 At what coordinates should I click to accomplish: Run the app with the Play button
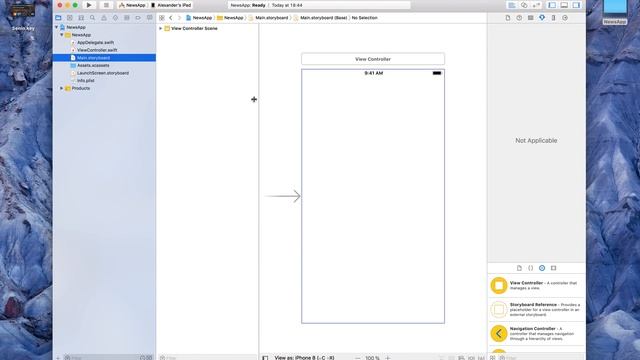click(x=89, y=5)
